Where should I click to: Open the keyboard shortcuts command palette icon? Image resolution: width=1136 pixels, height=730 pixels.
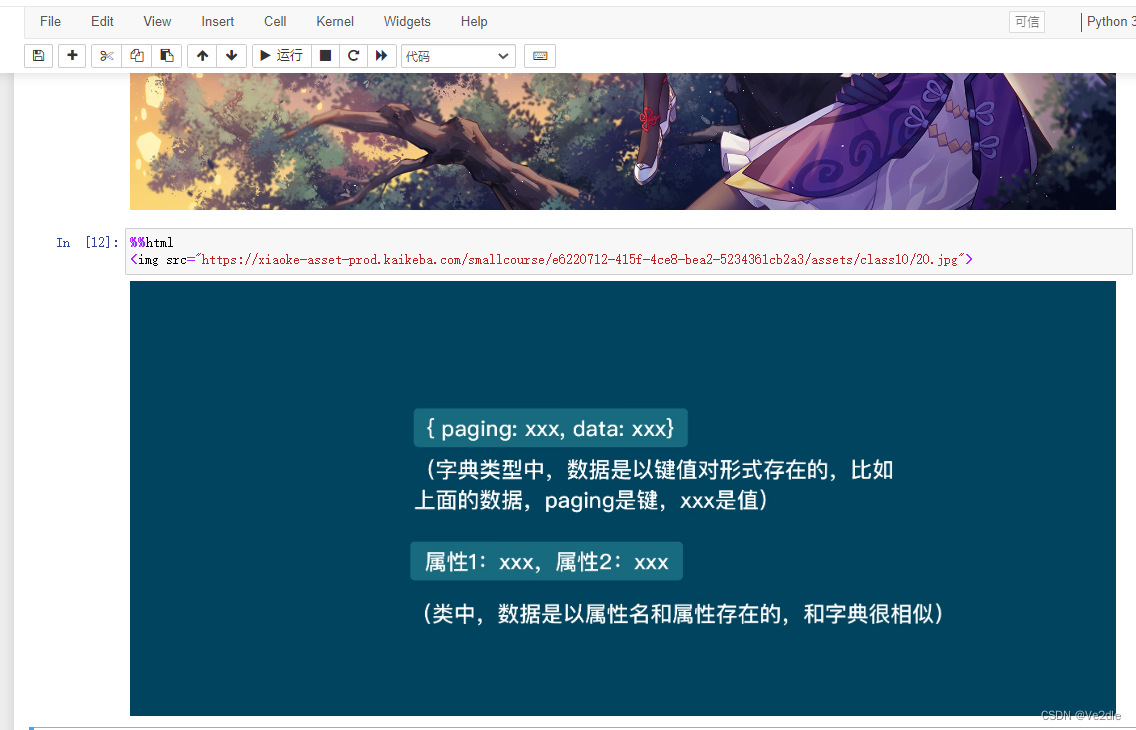pos(539,55)
